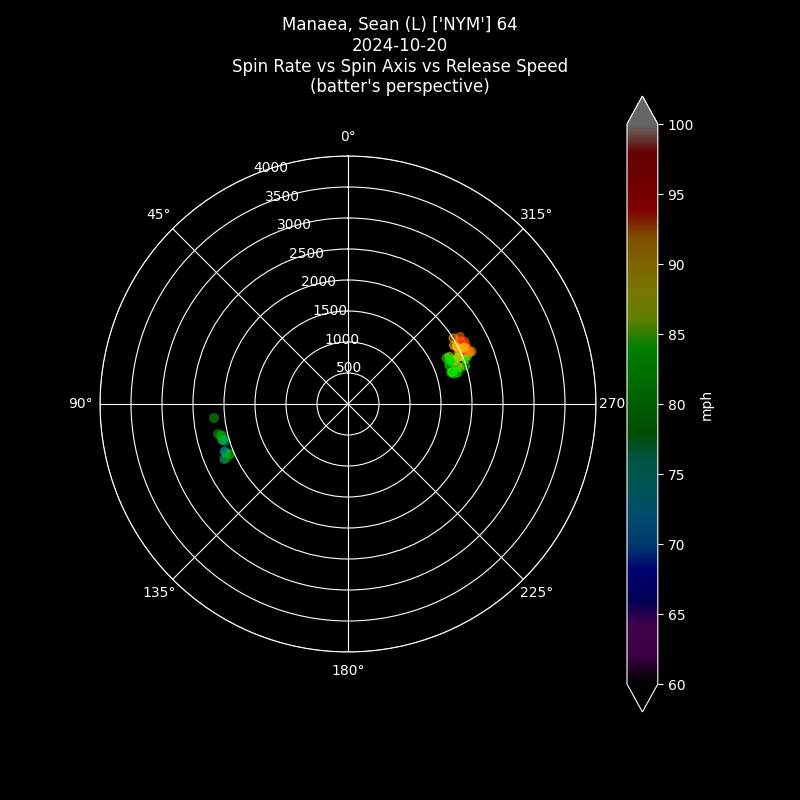Click the colorbar tick label 60
The width and height of the screenshot is (800, 800).
(676, 685)
